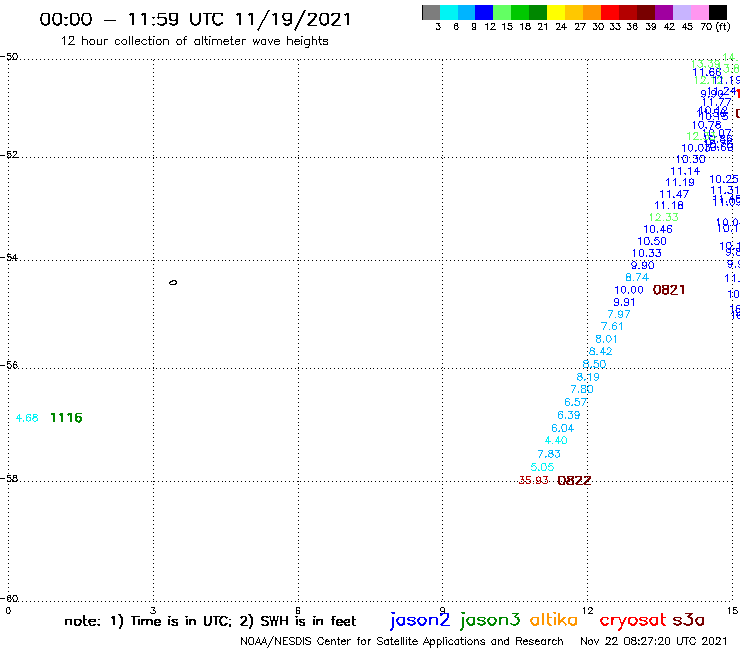Click the 11.14 wave height value
This screenshot has height=650, width=740.
tap(685, 171)
